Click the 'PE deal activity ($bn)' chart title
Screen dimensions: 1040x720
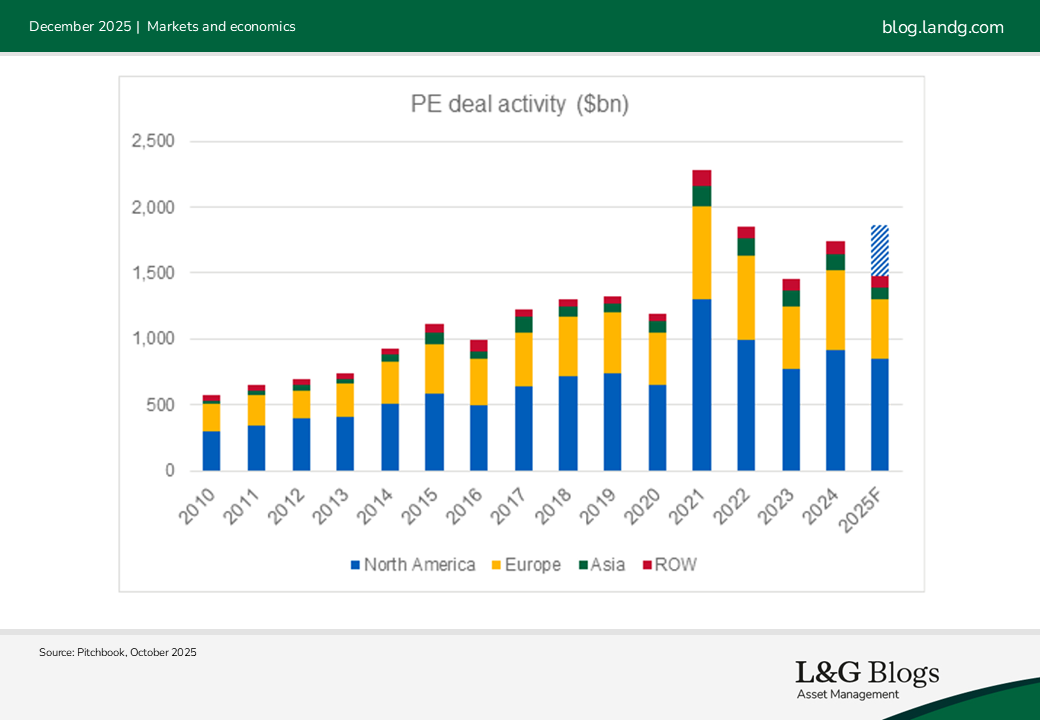click(519, 104)
